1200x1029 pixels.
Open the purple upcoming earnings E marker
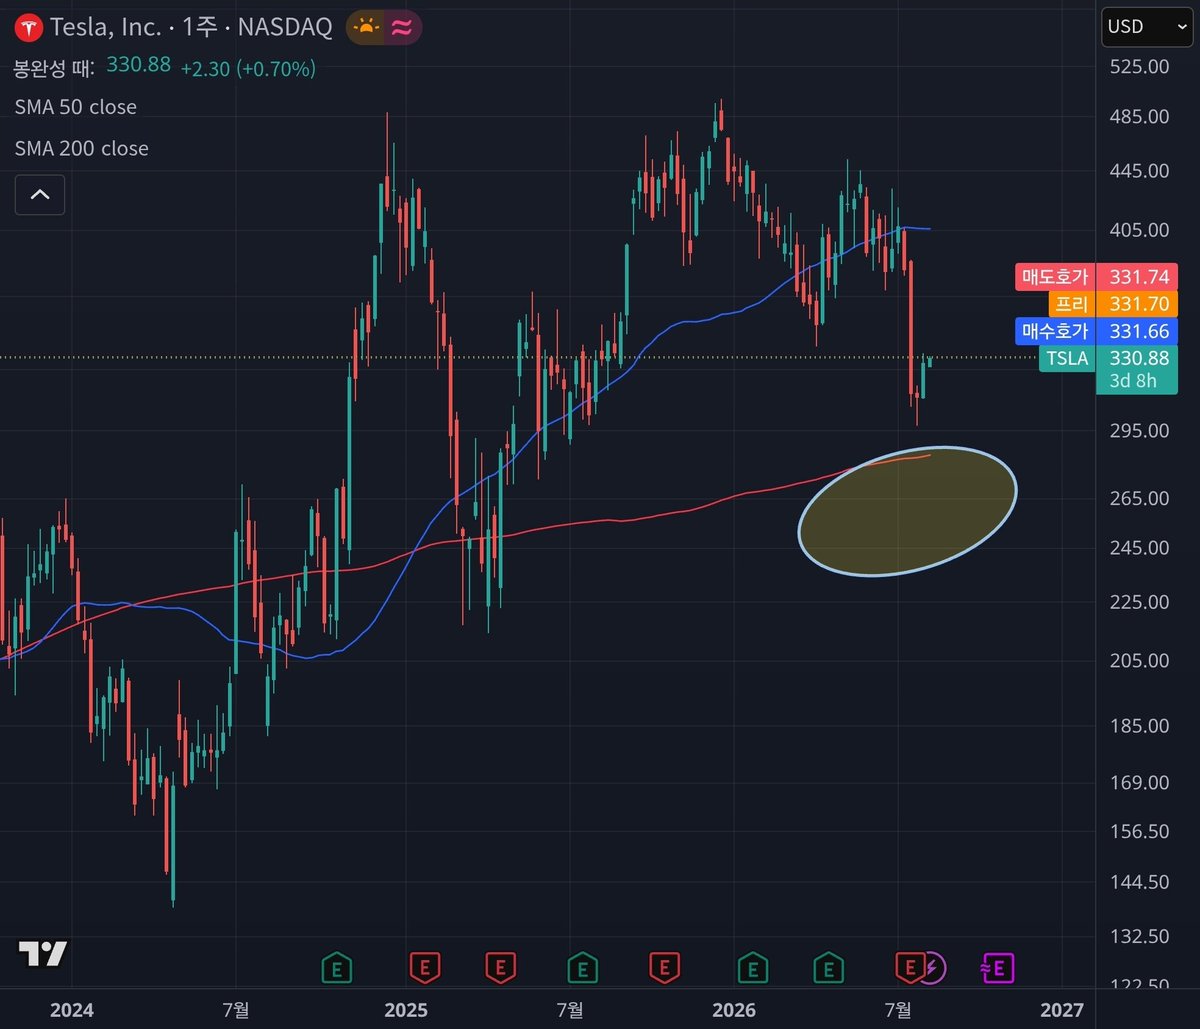pos(997,967)
